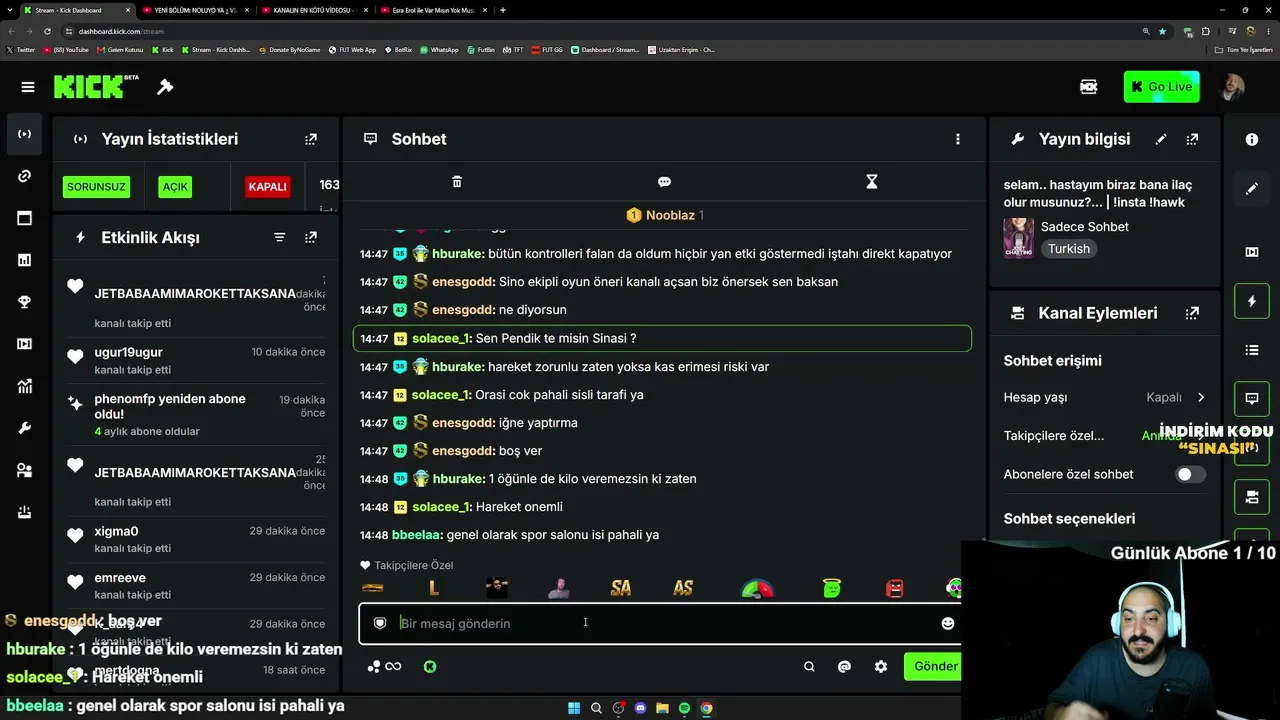Open the FUT Web App bookmark
The width and height of the screenshot is (1280, 720).
pyautogui.click(x=352, y=49)
